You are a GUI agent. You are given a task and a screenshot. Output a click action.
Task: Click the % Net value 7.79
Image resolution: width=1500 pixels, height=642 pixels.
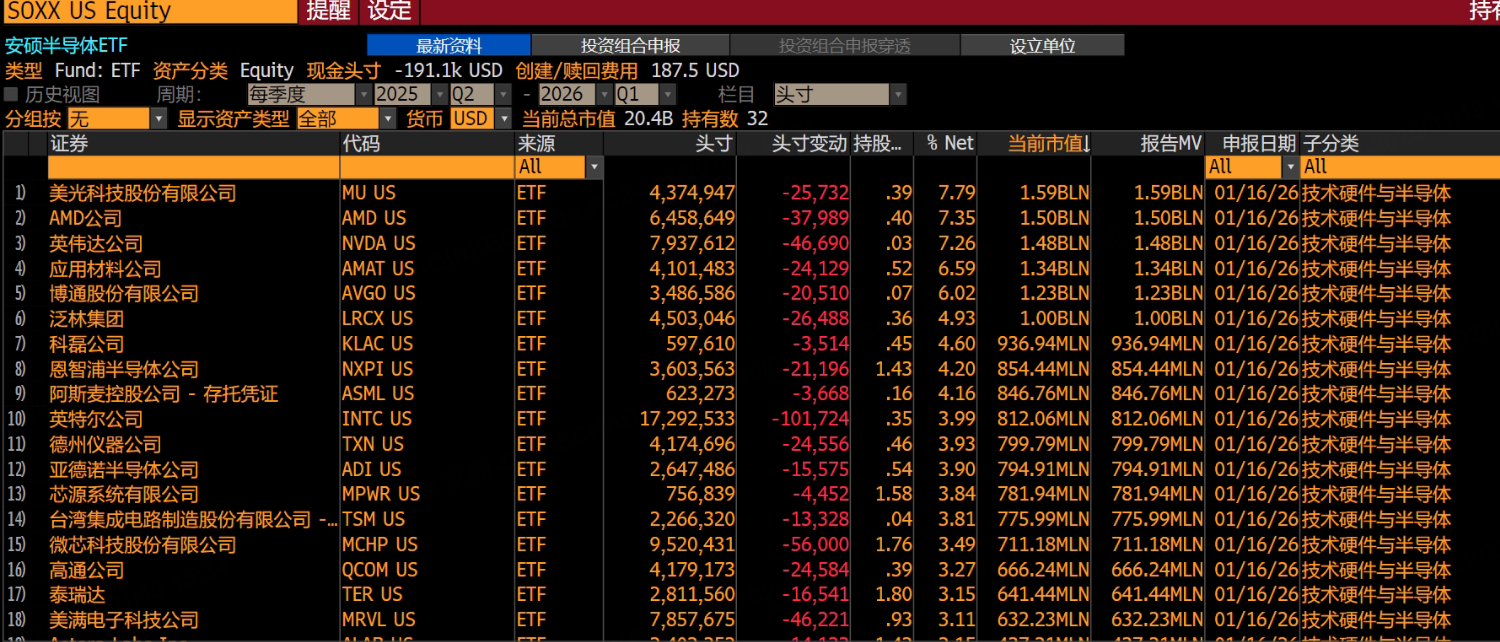click(x=957, y=193)
